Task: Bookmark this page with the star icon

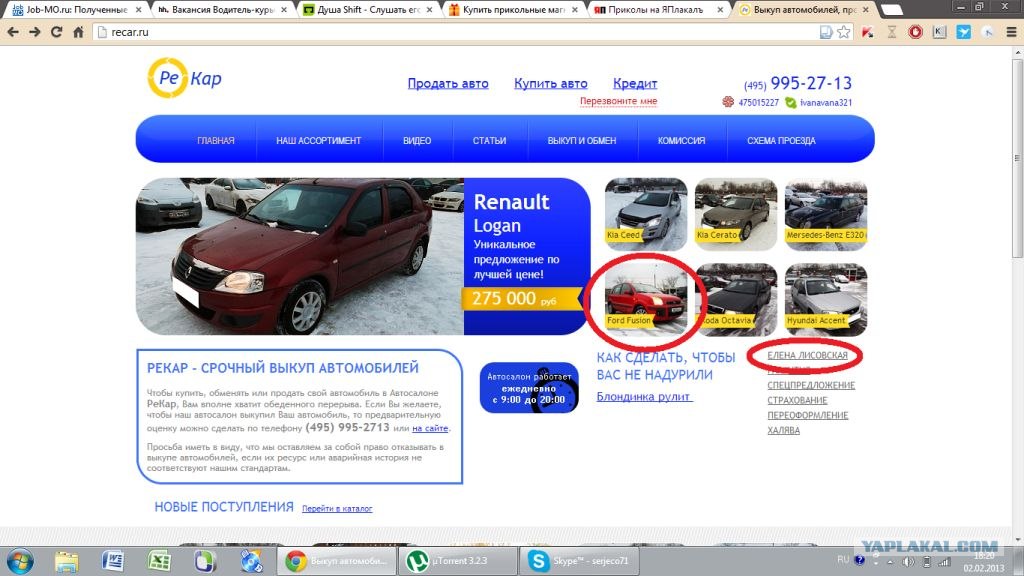Action: pyautogui.click(x=844, y=31)
